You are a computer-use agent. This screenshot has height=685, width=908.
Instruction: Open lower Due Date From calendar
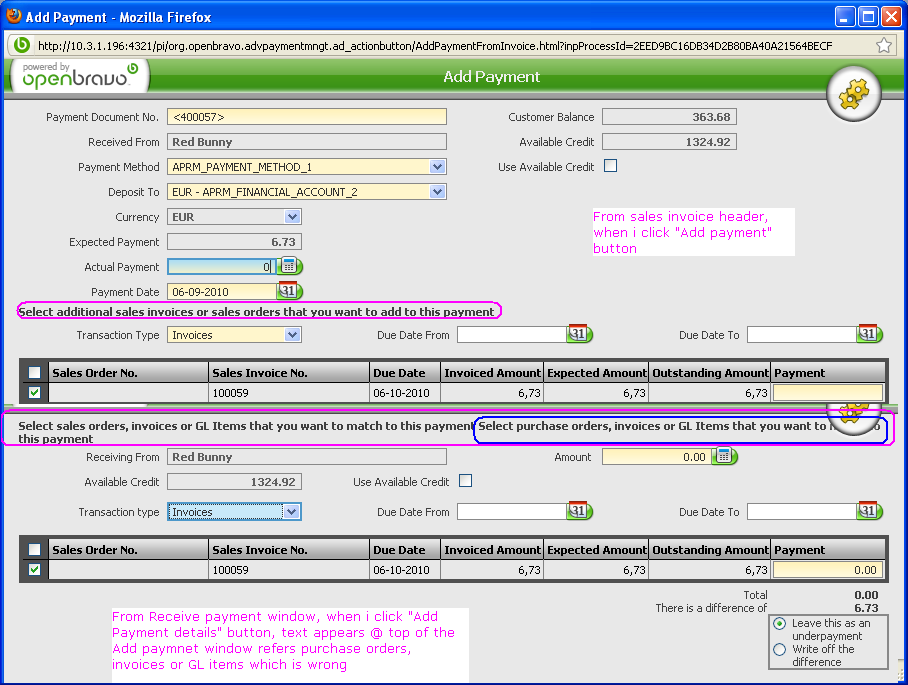[x=581, y=511]
